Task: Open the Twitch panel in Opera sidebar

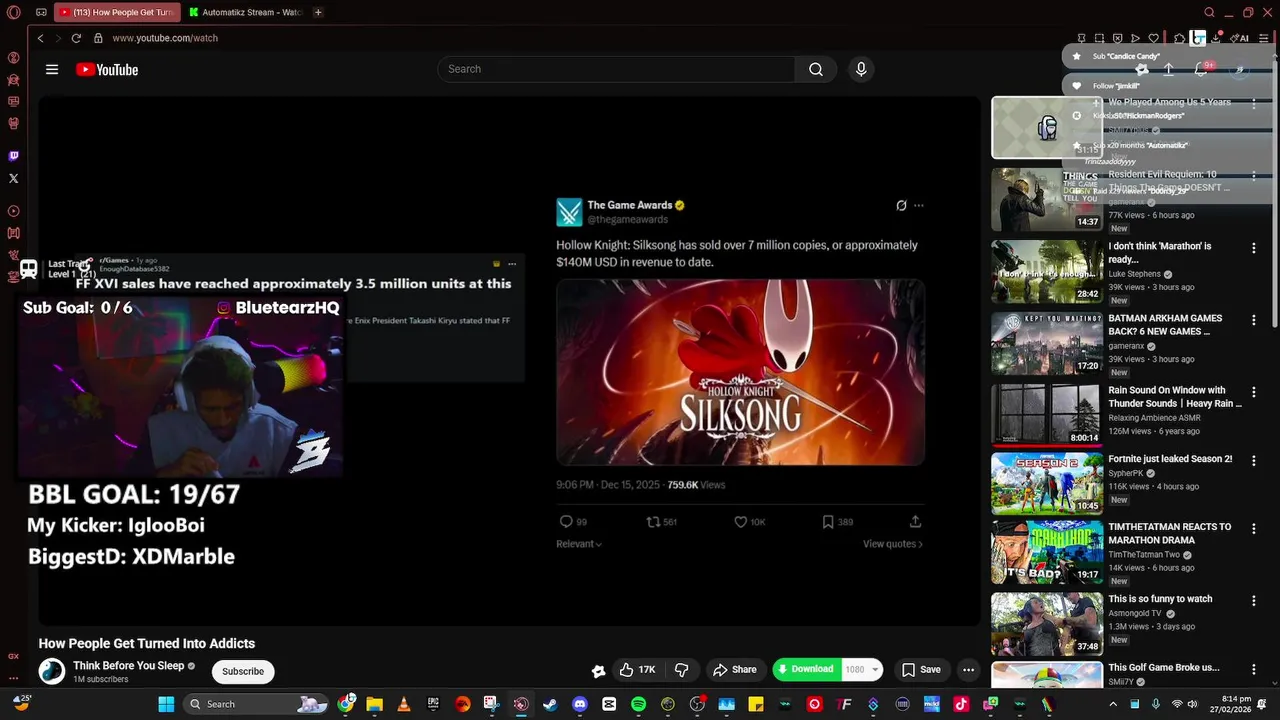Action: pyautogui.click(x=13, y=156)
